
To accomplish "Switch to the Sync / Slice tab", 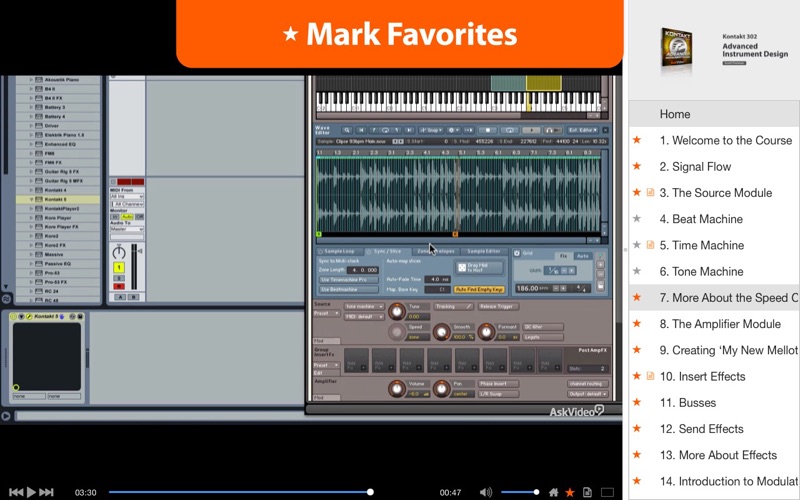I will pyautogui.click(x=387, y=252).
